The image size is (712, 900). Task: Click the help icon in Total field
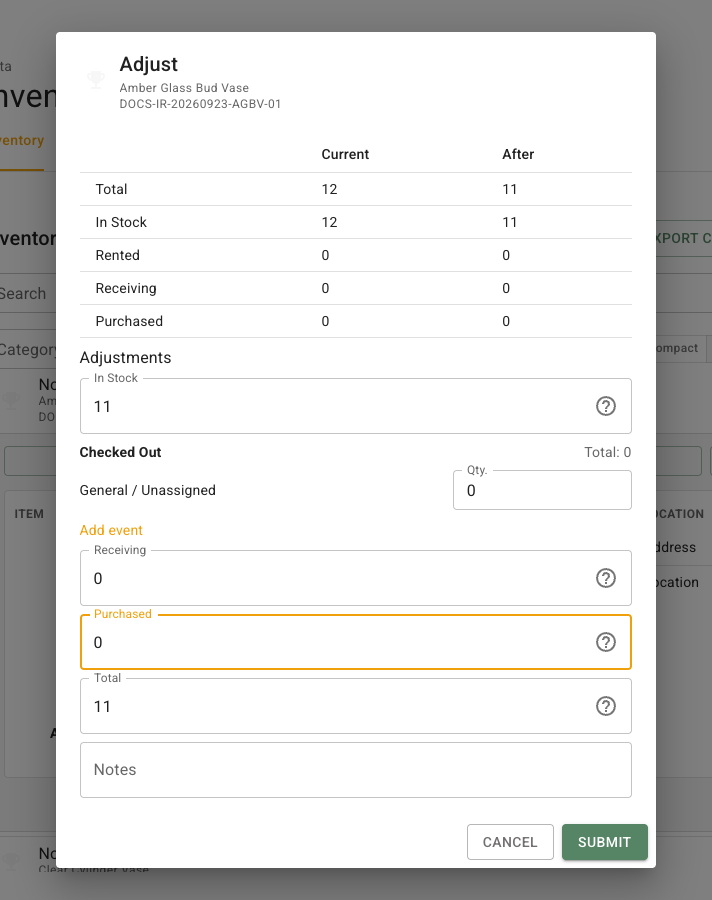[x=605, y=706]
